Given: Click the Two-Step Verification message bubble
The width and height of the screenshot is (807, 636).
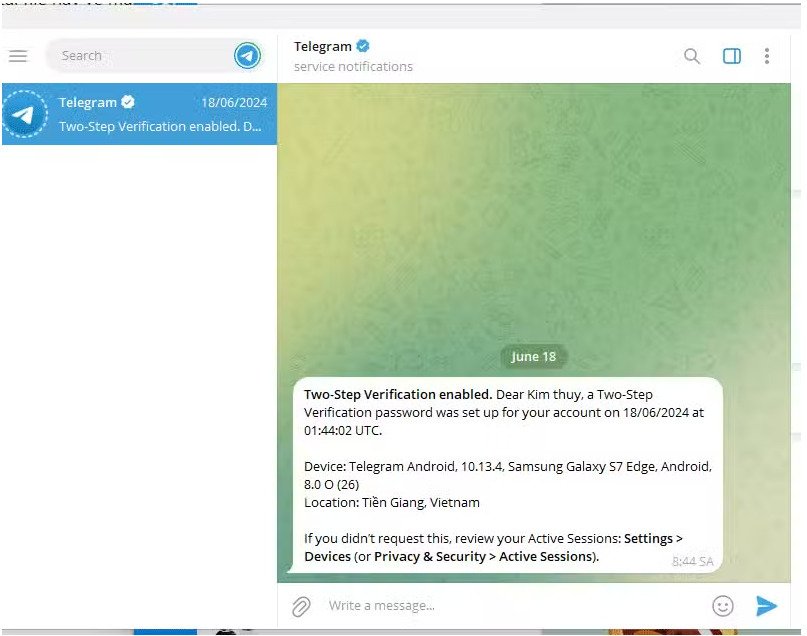Looking at the screenshot, I should pos(507,475).
